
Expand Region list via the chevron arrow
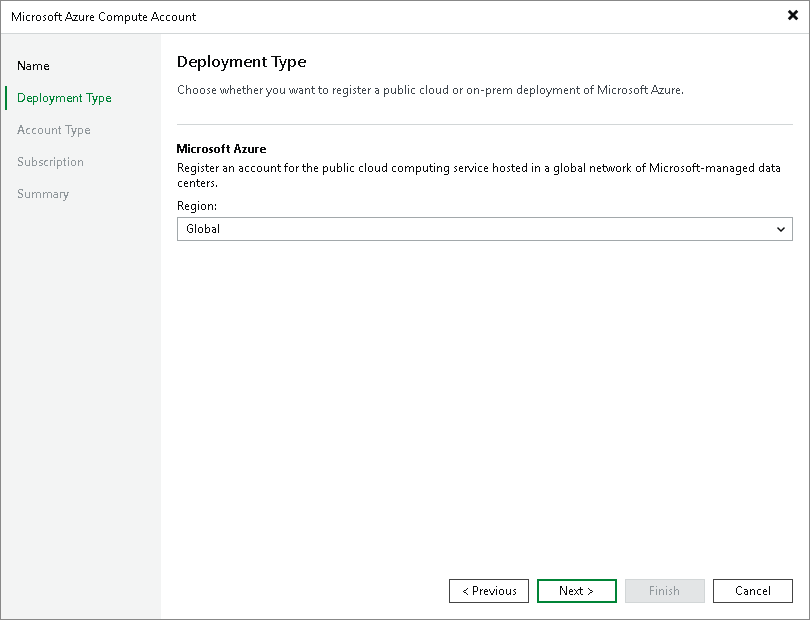[x=781, y=229]
